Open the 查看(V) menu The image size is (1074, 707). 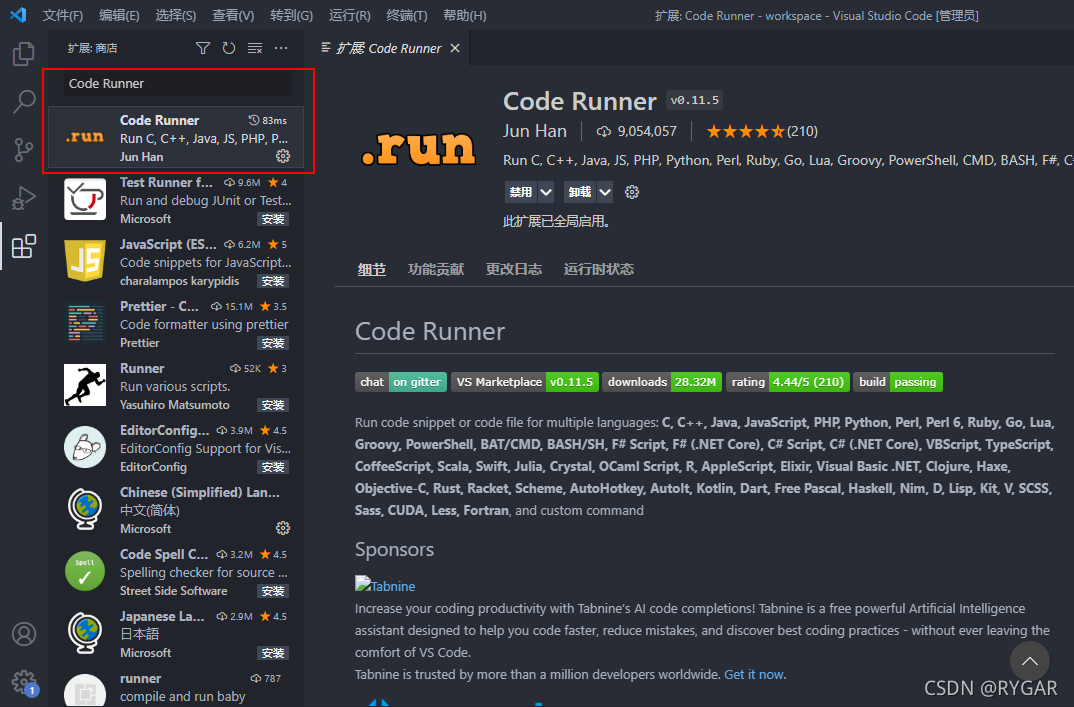[233, 15]
